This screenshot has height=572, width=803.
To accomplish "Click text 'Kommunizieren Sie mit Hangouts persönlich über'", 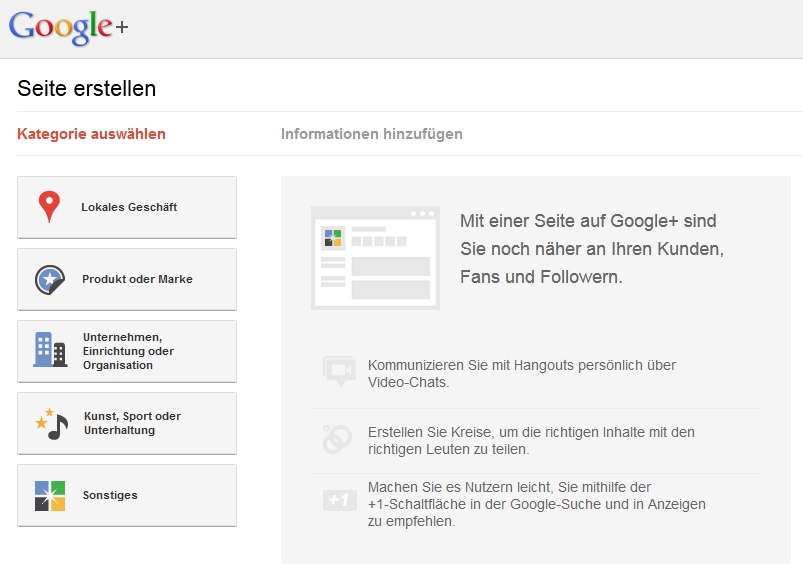I will coord(522,365).
